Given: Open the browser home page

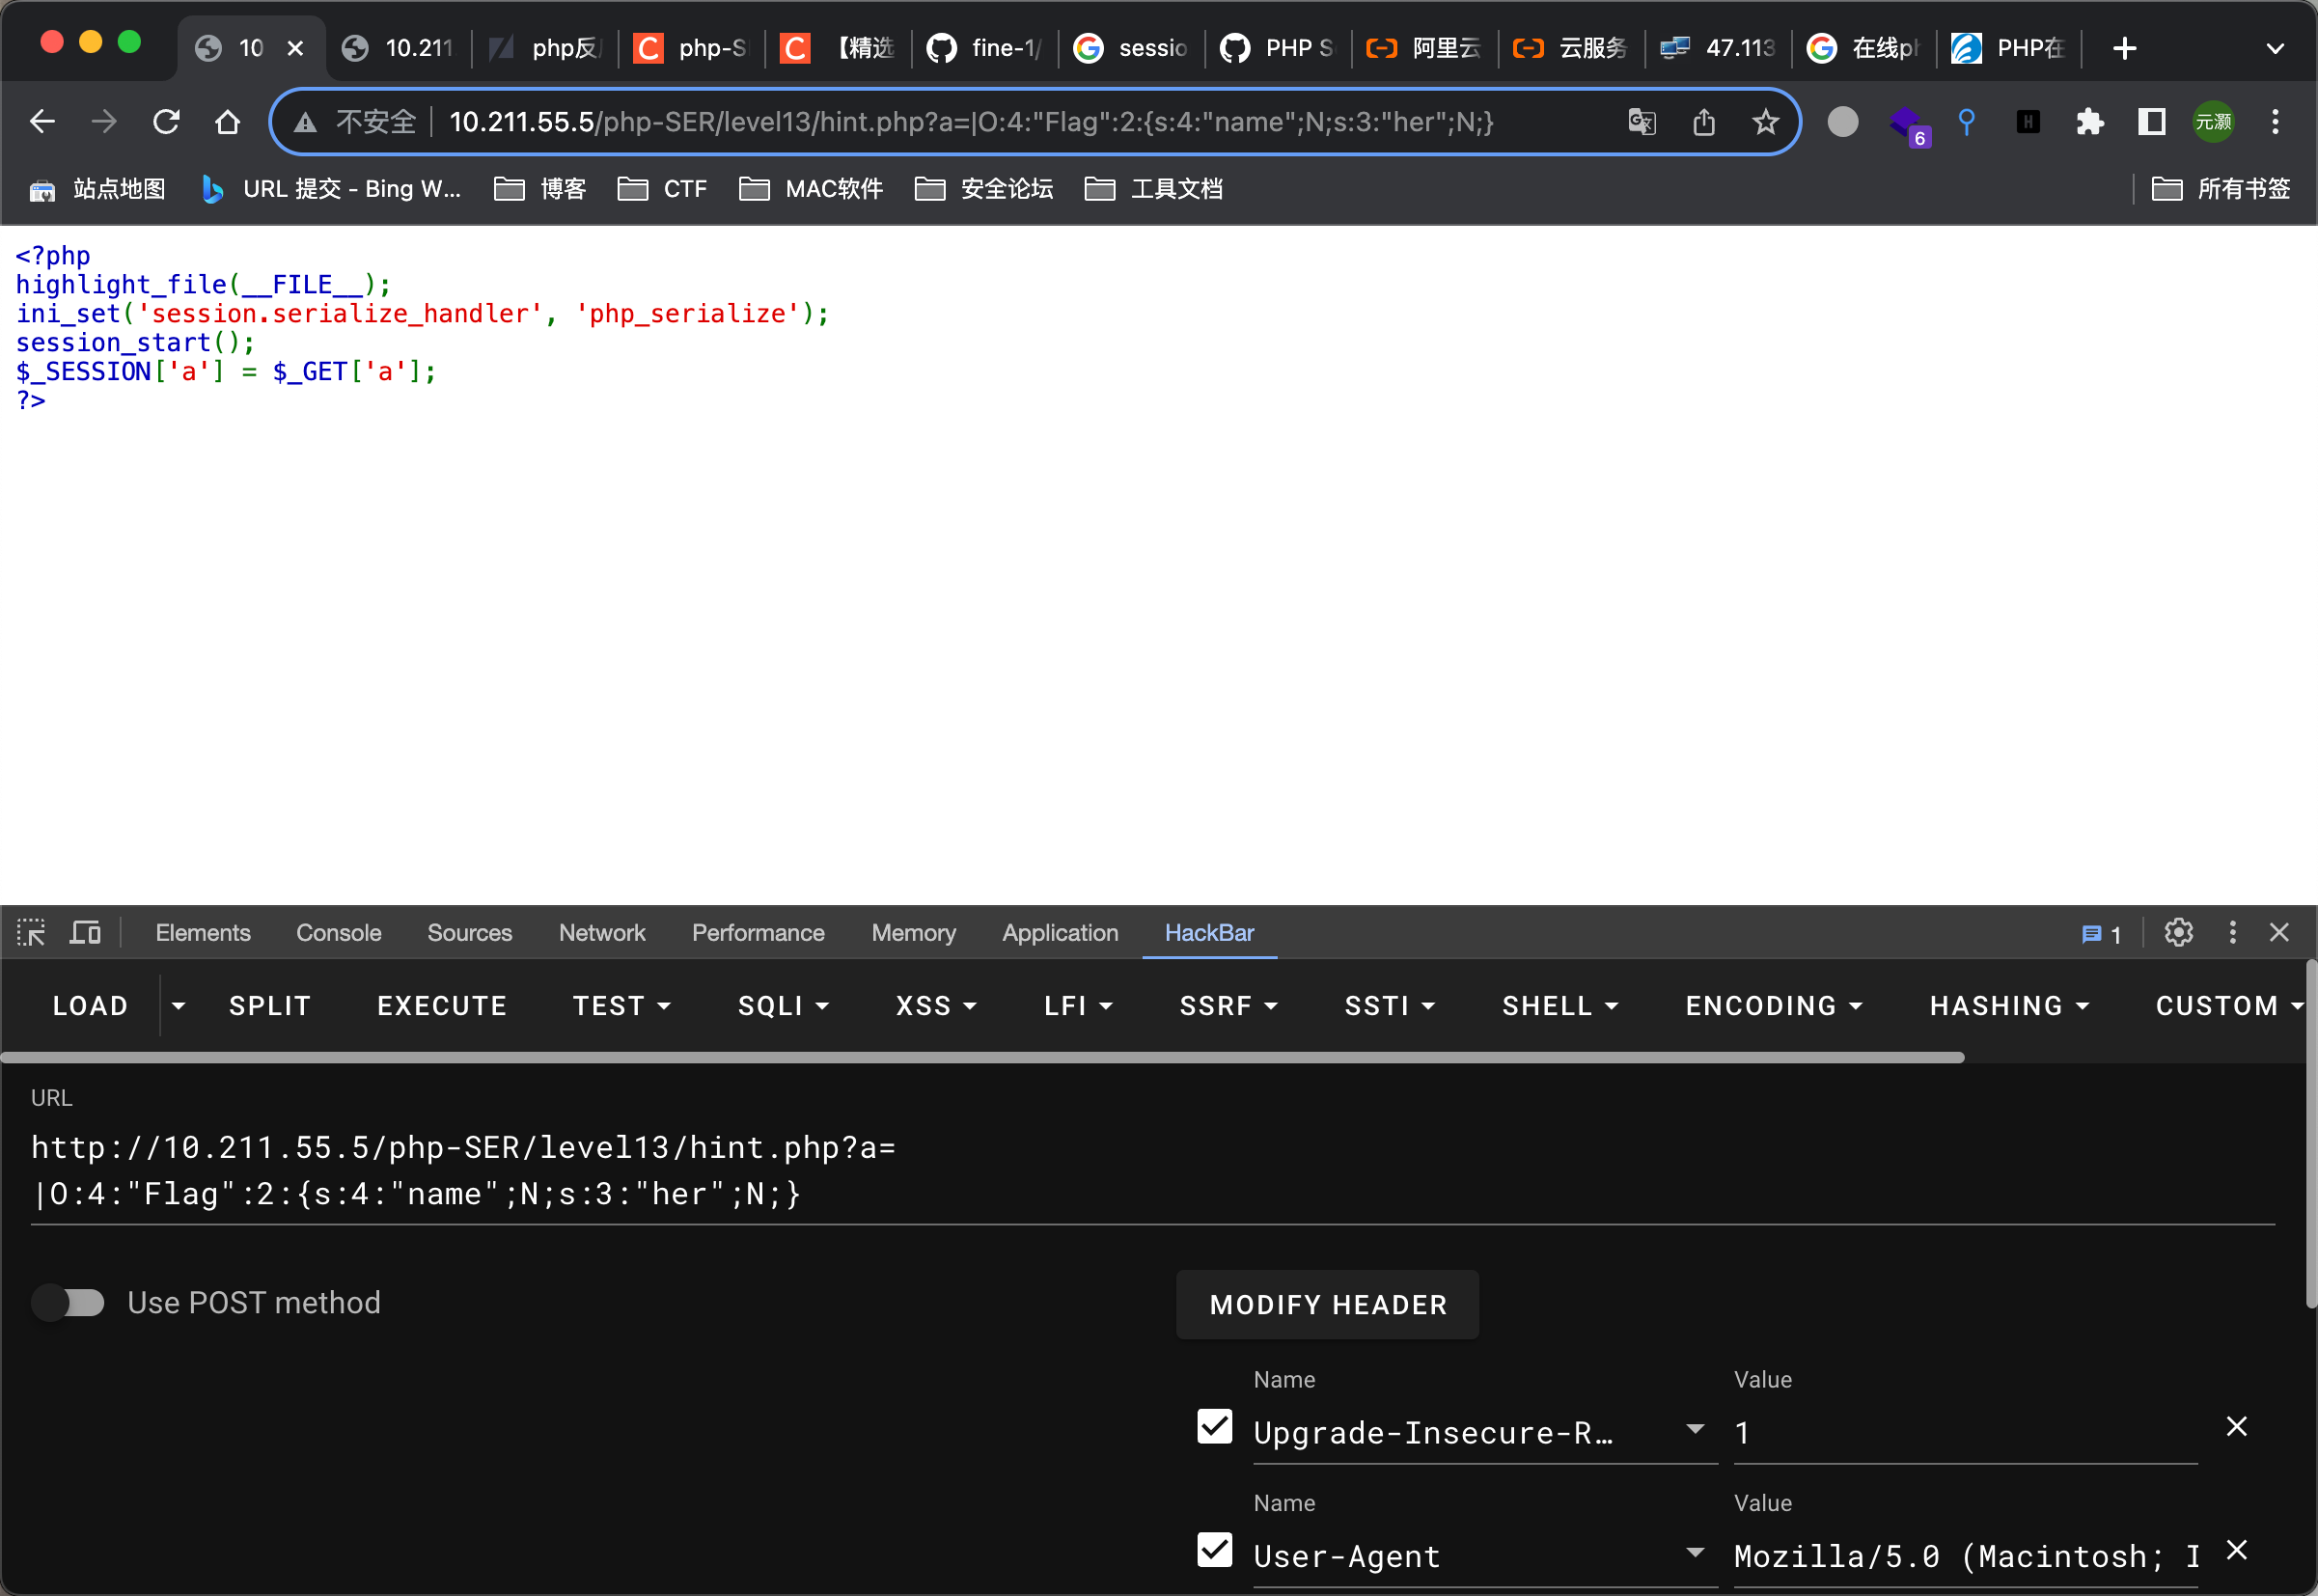Looking at the screenshot, I should (228, 122).
